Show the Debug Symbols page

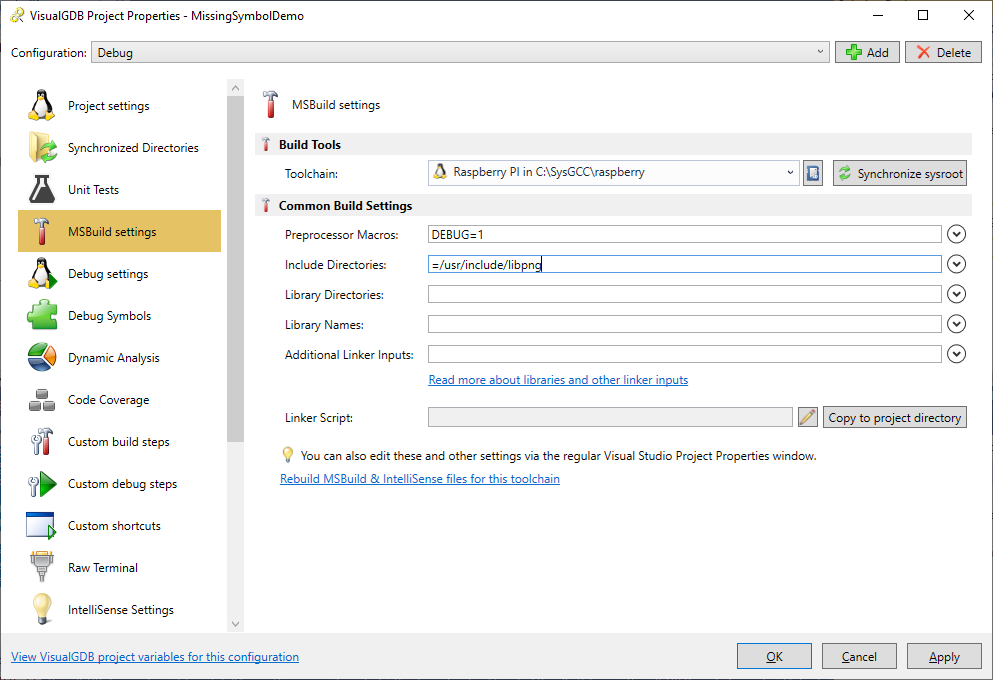[119, 315]
